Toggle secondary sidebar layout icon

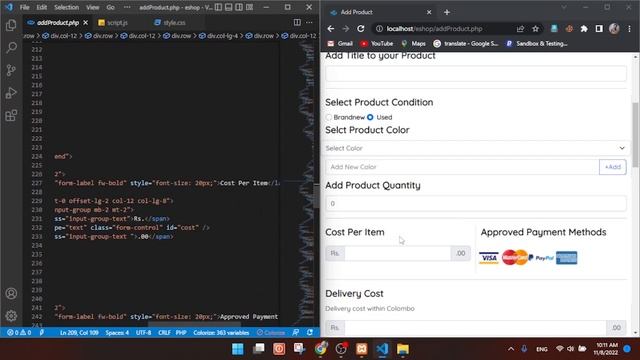pyautogui.click(x=239, y=7)
